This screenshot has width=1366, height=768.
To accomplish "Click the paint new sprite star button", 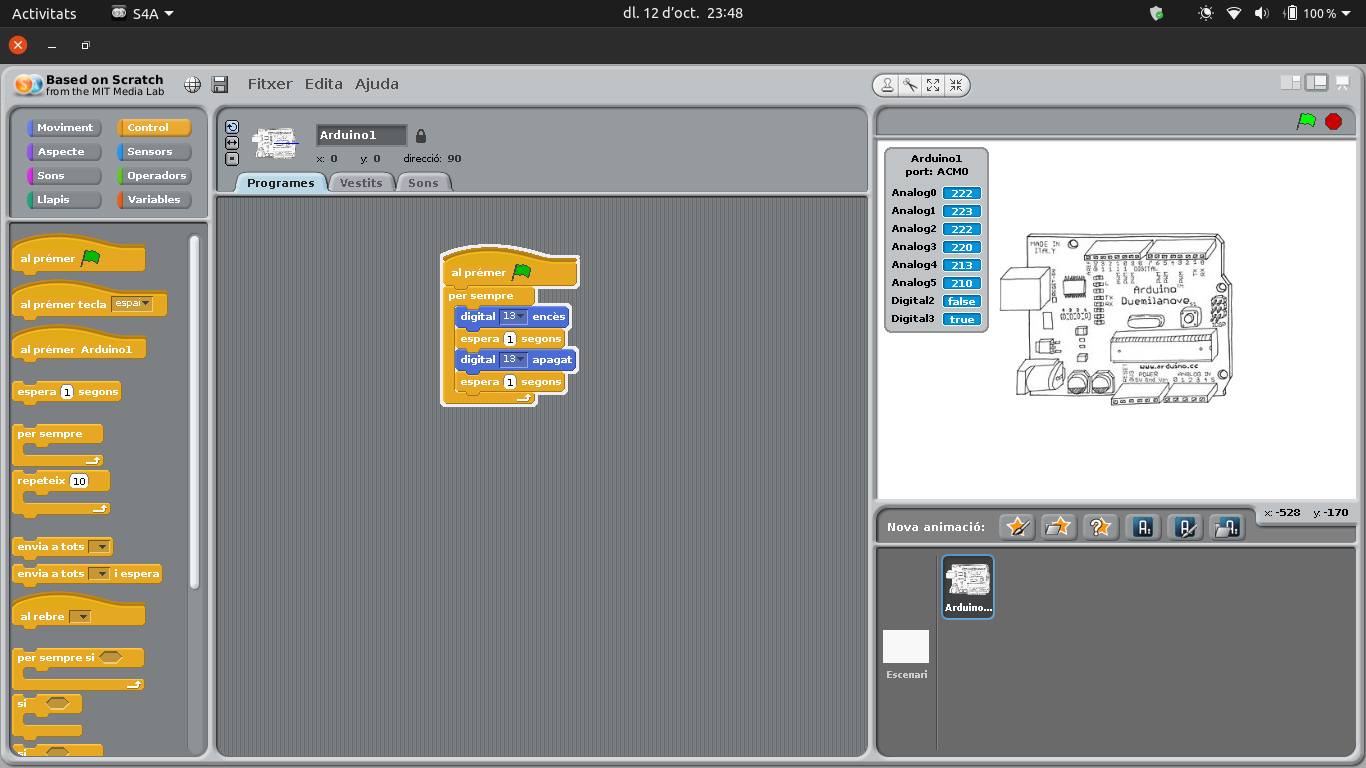I will pyautogui.click(x=1016, y=527).
